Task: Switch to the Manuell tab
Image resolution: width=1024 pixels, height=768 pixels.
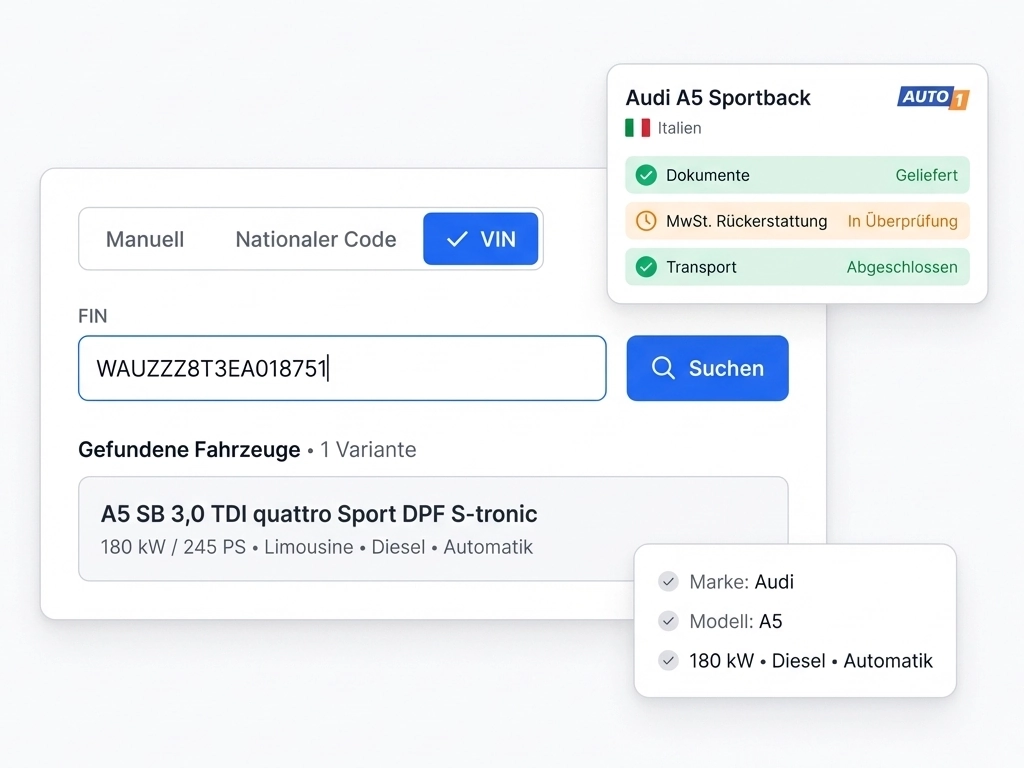Action: (x=145, y=239)
